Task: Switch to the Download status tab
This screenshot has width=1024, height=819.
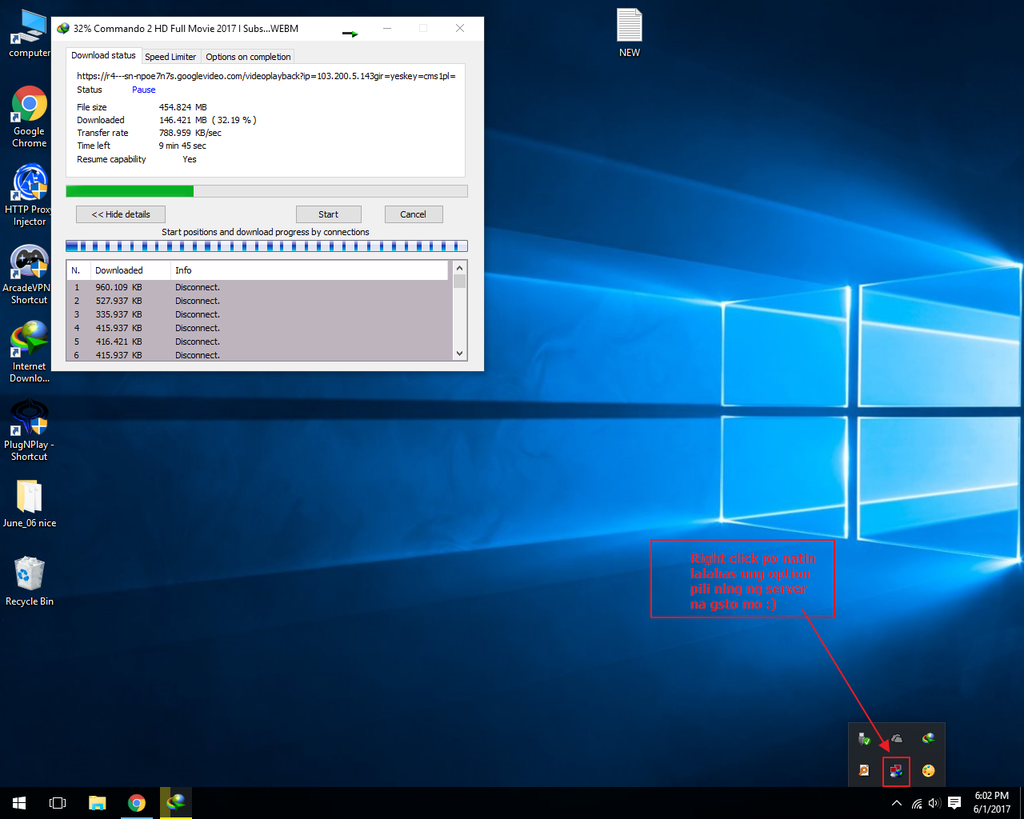Action: point(103,56)
